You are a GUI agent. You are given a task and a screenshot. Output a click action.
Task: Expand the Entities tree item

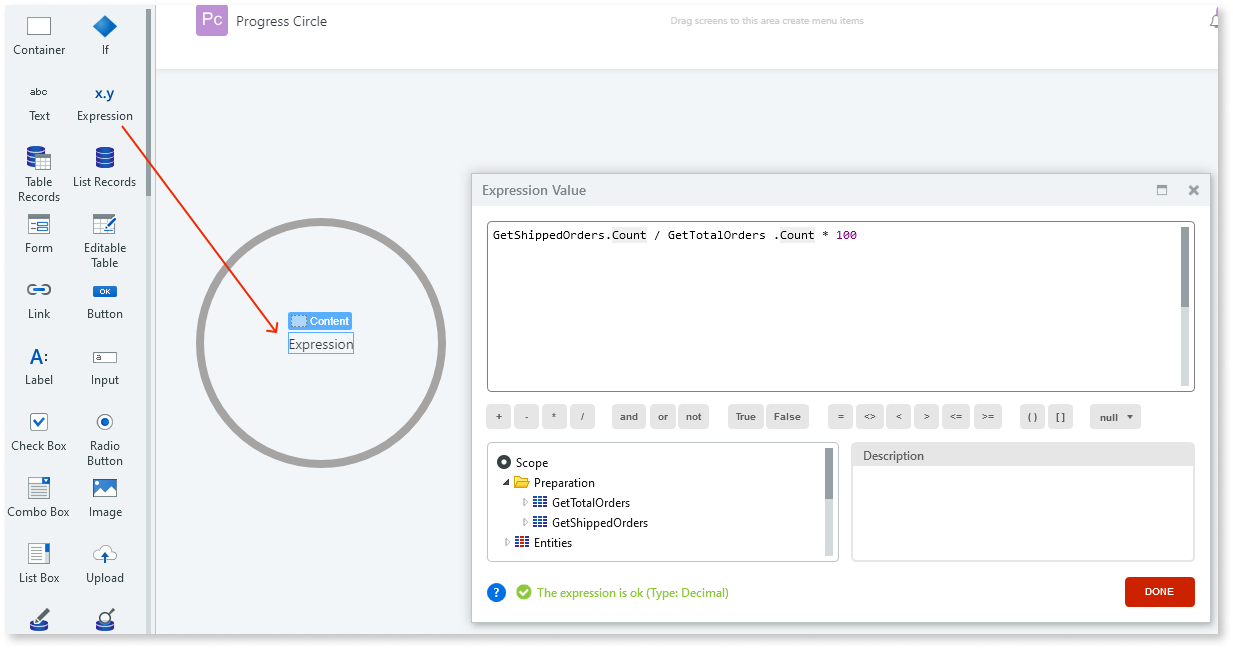point(506,542)
